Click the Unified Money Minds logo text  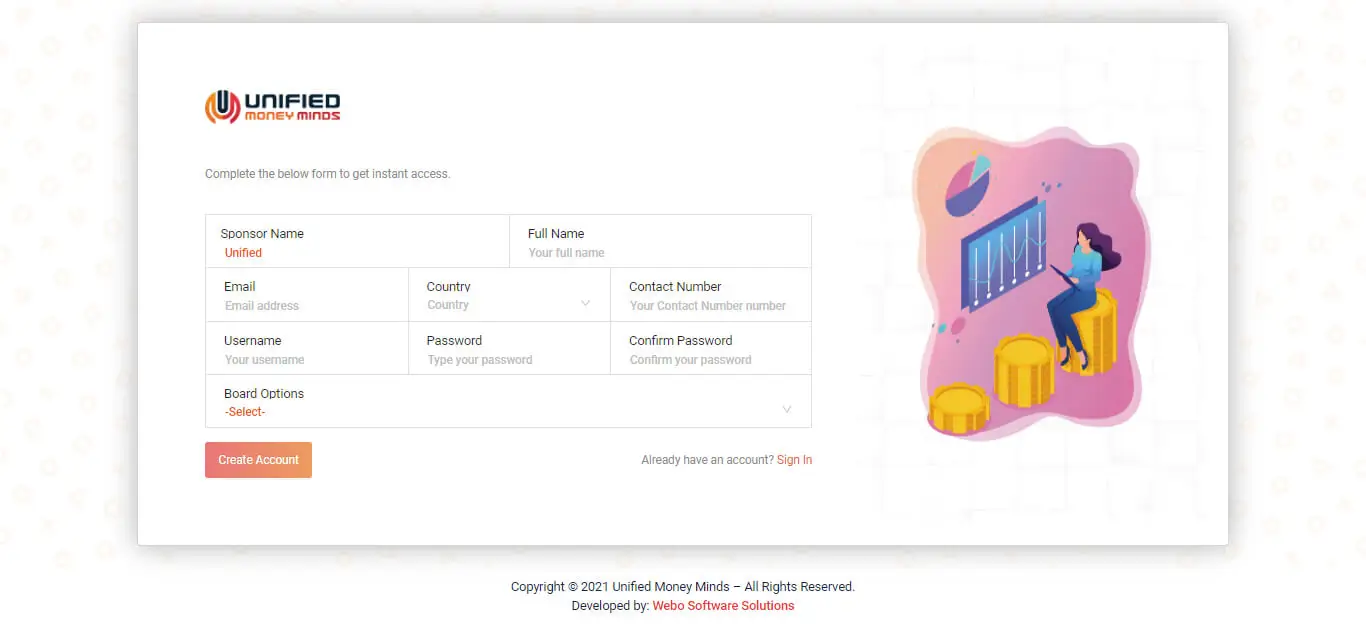pos(292,106)
